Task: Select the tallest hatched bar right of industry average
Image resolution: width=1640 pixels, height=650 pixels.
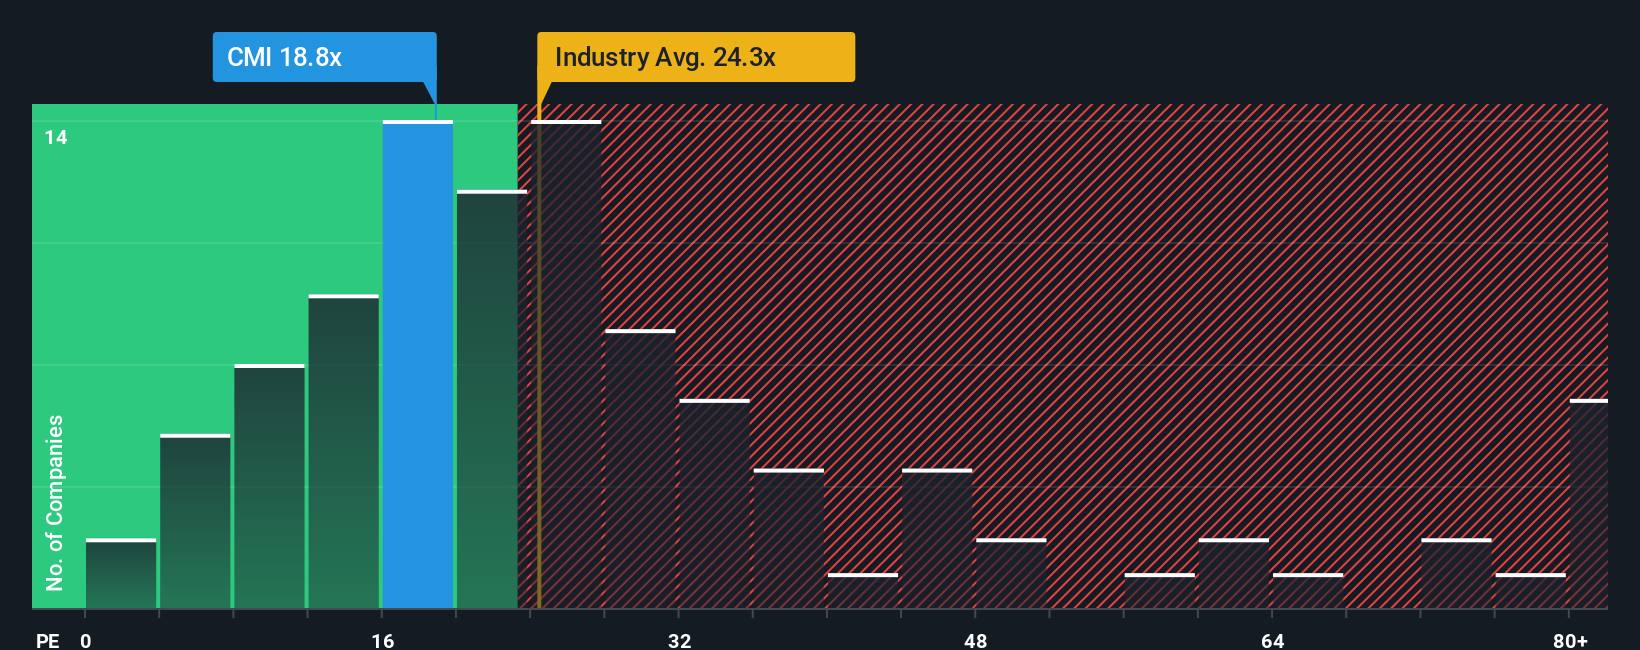Action: (566, 364)
